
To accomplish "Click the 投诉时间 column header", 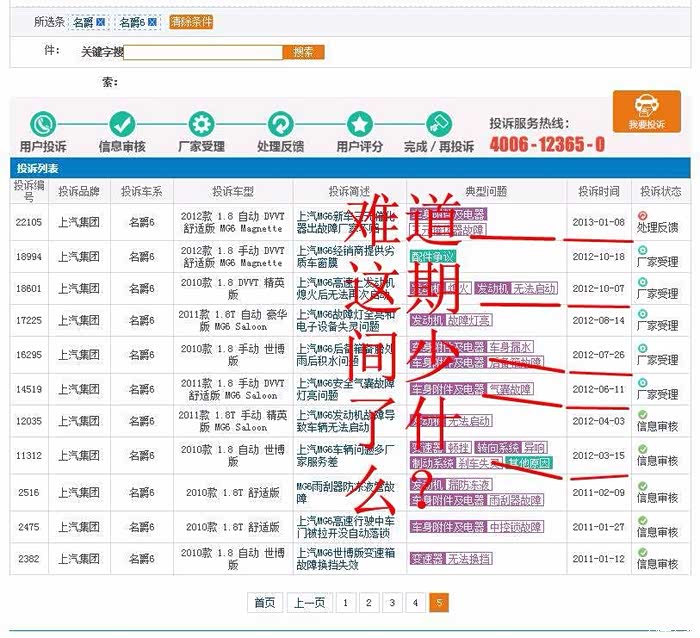I will pyautogui.click(x=598, y=191).
